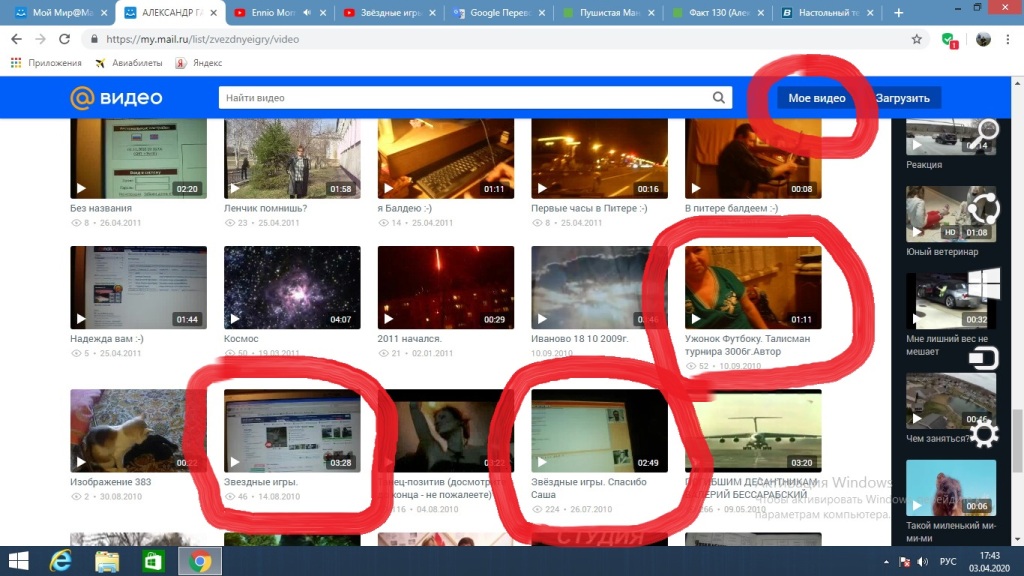Click the page vertical scrollbar thumb

pos(1017,440)
